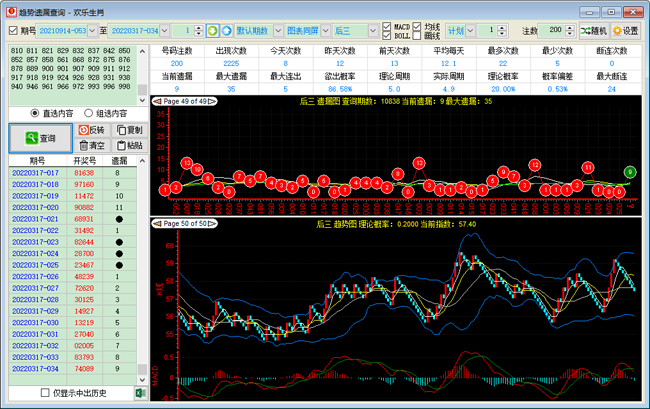Open the 默认期数 dropdown
Image resolution: width=650 pixels, height=409 pixels.
278,31
